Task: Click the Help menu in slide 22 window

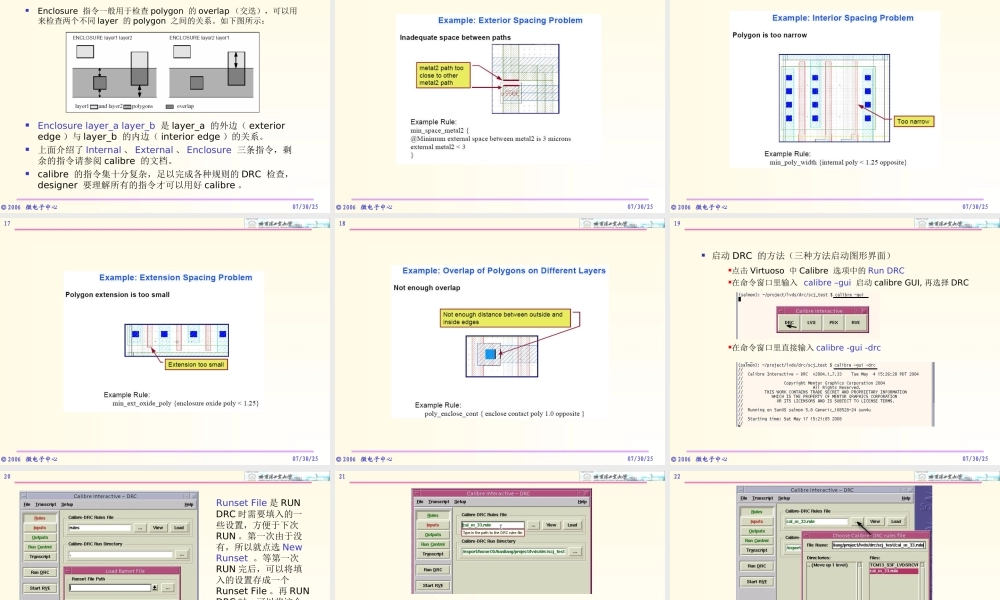Action: [906, 498]
